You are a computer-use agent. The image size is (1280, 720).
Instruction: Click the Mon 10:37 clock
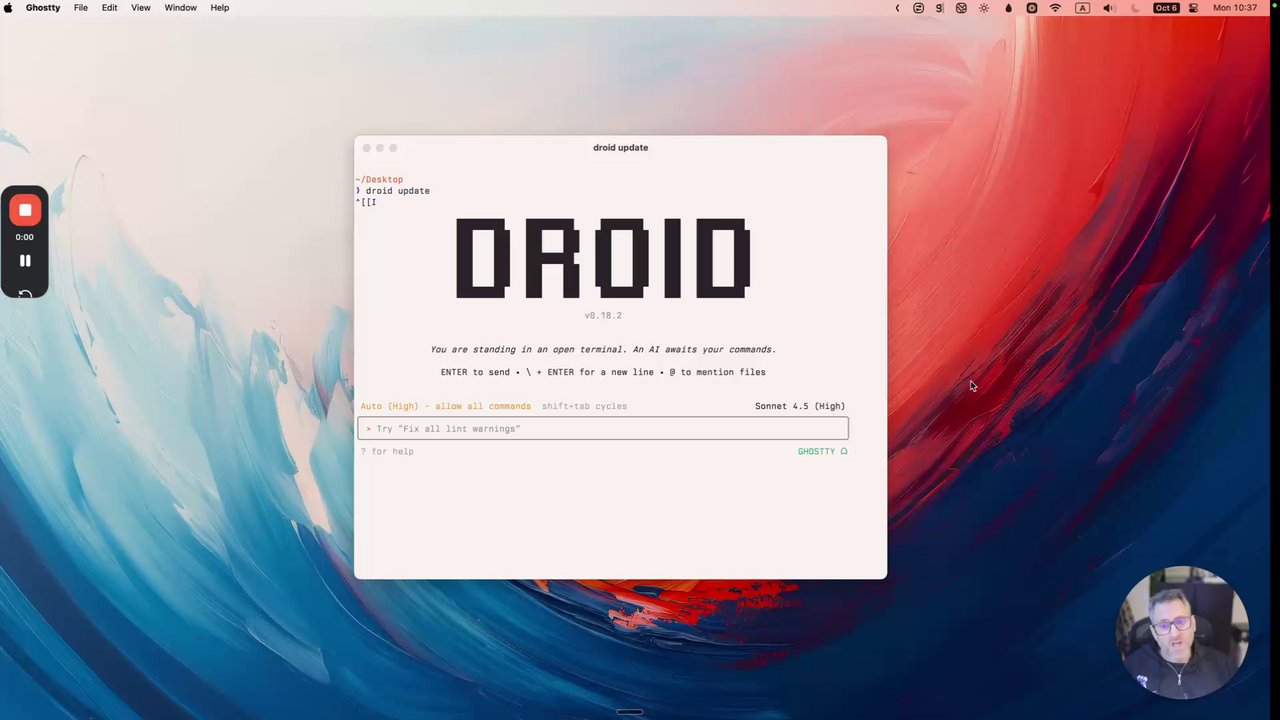[x=1234, y=8]
